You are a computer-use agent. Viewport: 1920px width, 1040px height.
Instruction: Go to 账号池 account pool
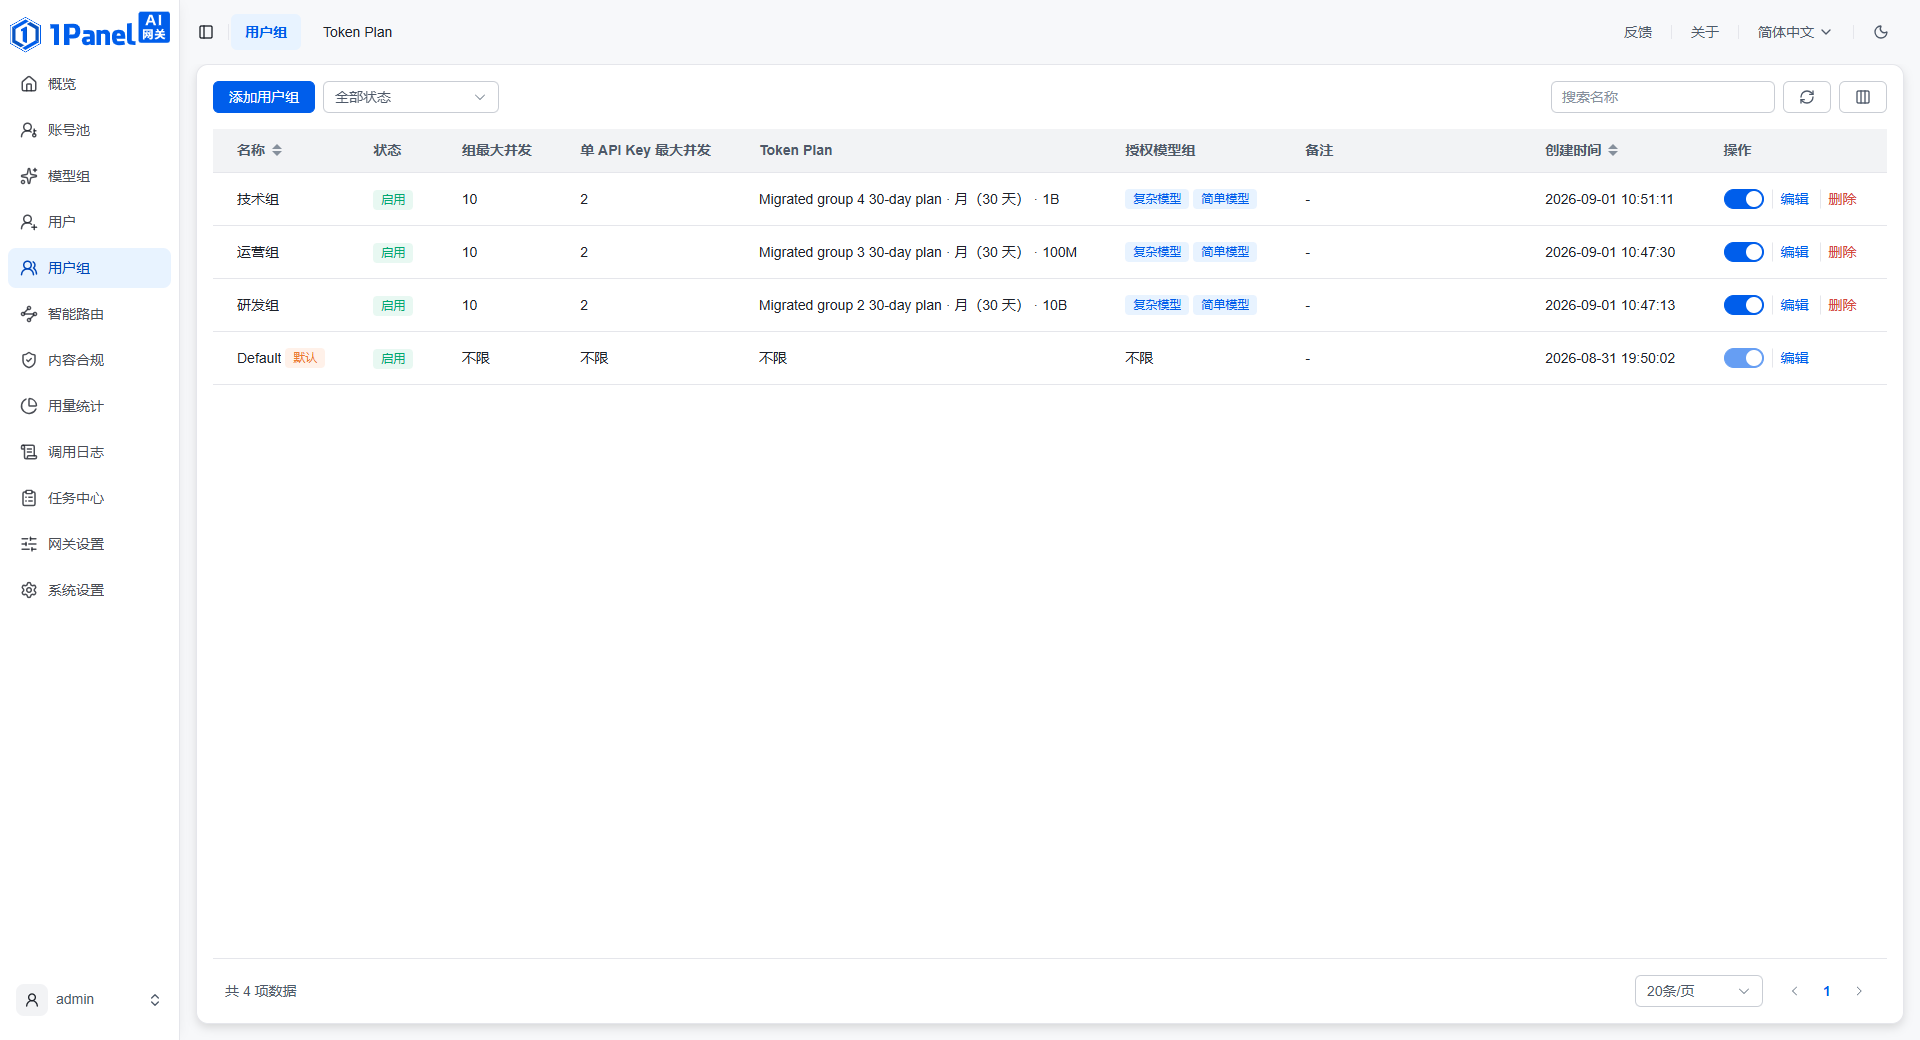pyautogui.click(x=90, y=130)
